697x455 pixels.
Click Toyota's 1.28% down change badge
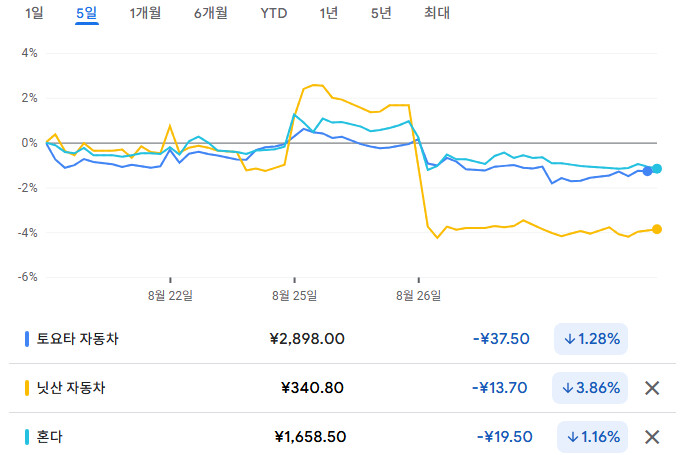pyautogui.click(x=591, y=339)
